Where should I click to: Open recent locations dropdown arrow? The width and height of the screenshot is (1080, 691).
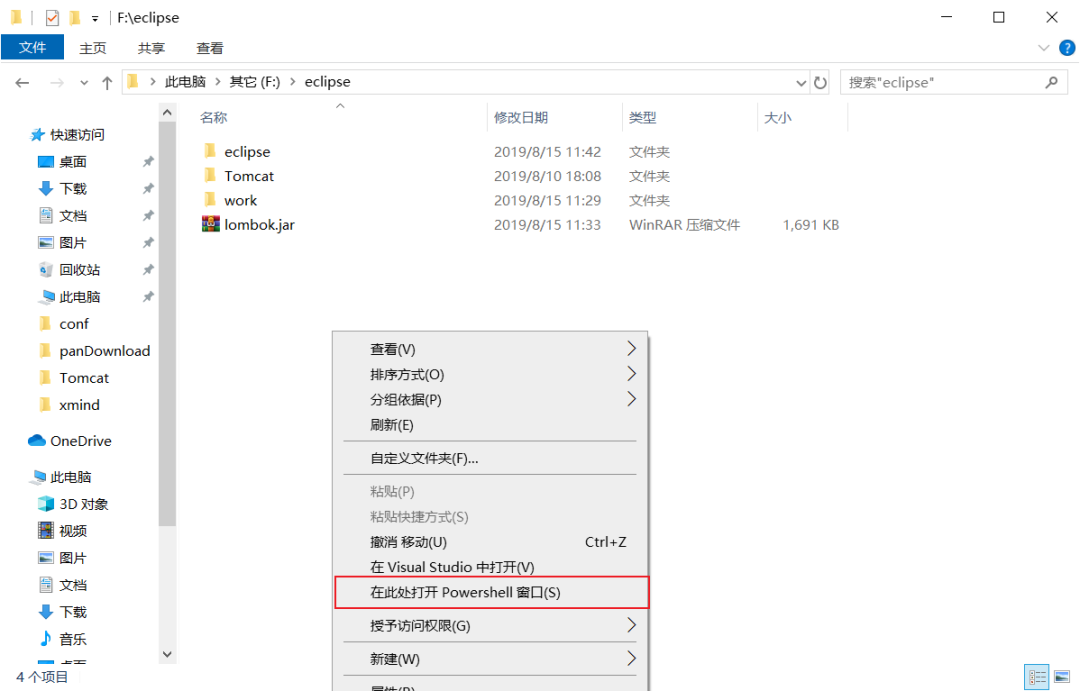[84, 83]
